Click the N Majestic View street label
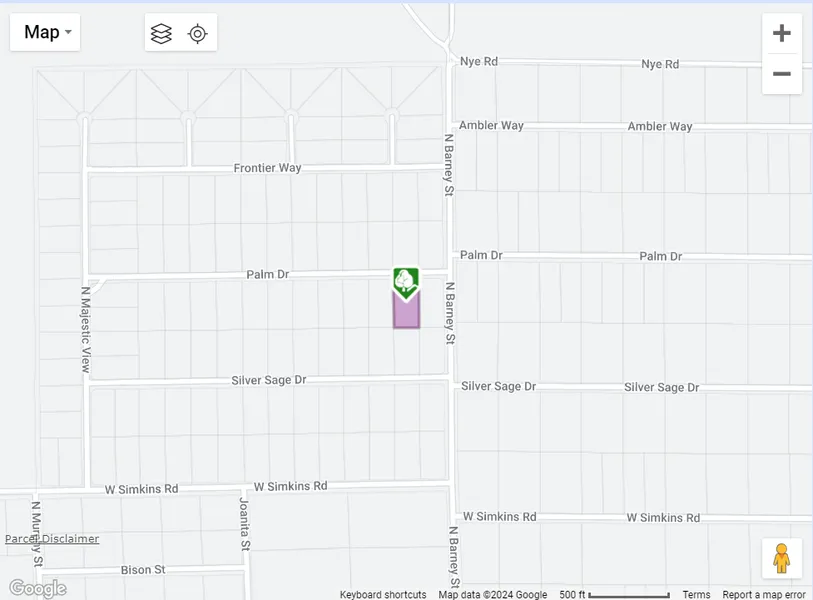813x600 pixels. (85, 330)
